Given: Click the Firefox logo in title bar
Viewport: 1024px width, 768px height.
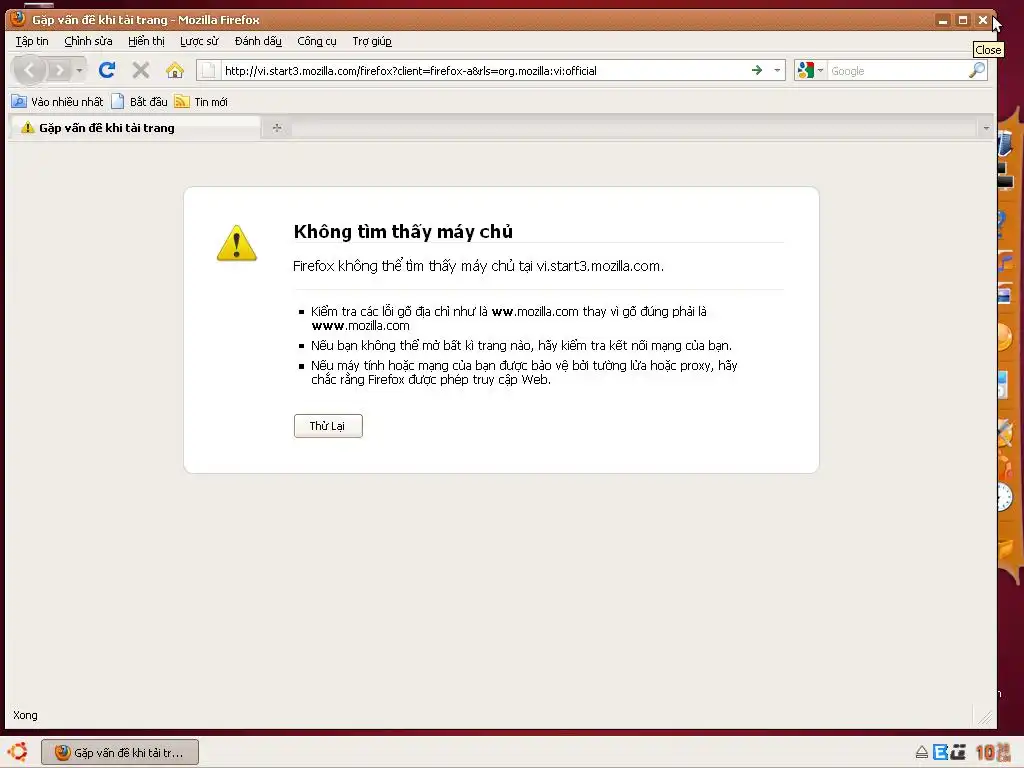Looking at the screenshot, I should pyautogui.click(x=18, y=19).
